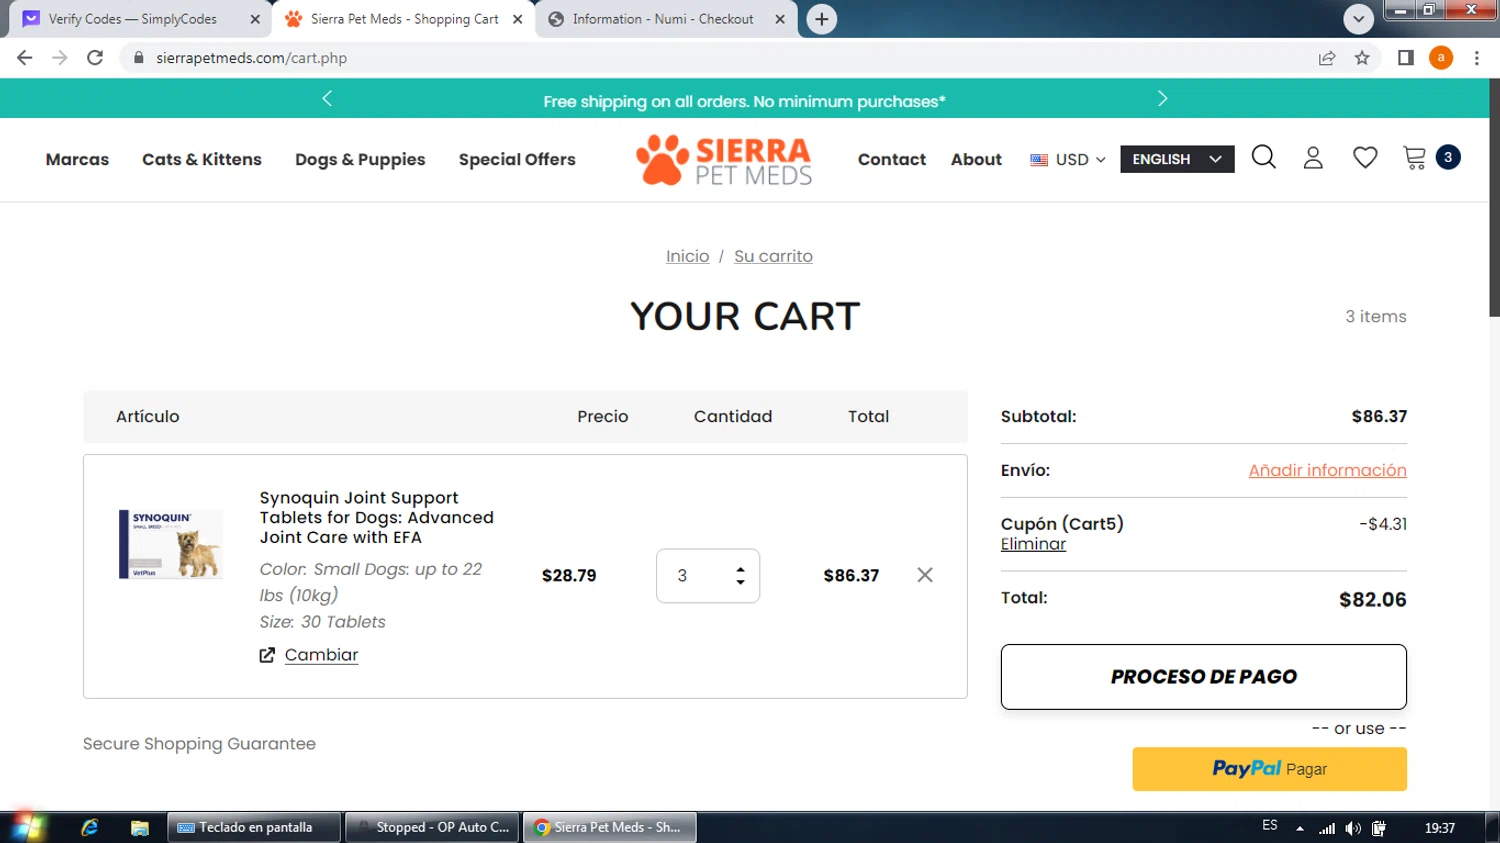Open the Chrome three-dot menu
Image resolution: width=1500 pixels, height=843 pixels.
pyautogui.click(x=1477, y=58)
